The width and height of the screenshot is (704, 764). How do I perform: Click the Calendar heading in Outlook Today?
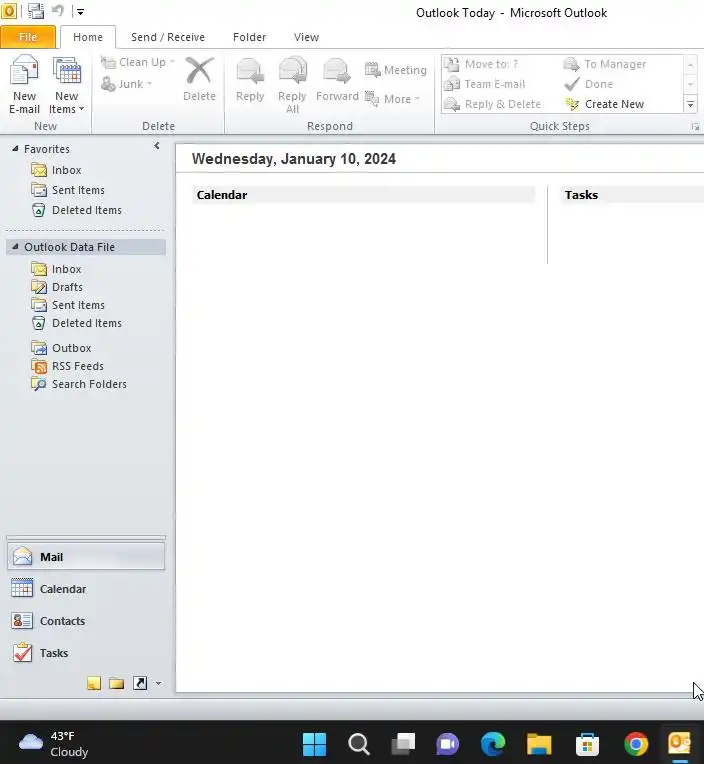click(222, 195)
